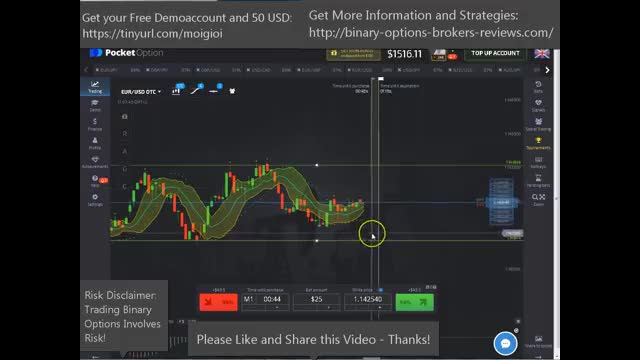Image resolution: width=640 pixels, height=360 pixels.
Task: Open the Settings gear in left sidebar
Action: point(95,200)
